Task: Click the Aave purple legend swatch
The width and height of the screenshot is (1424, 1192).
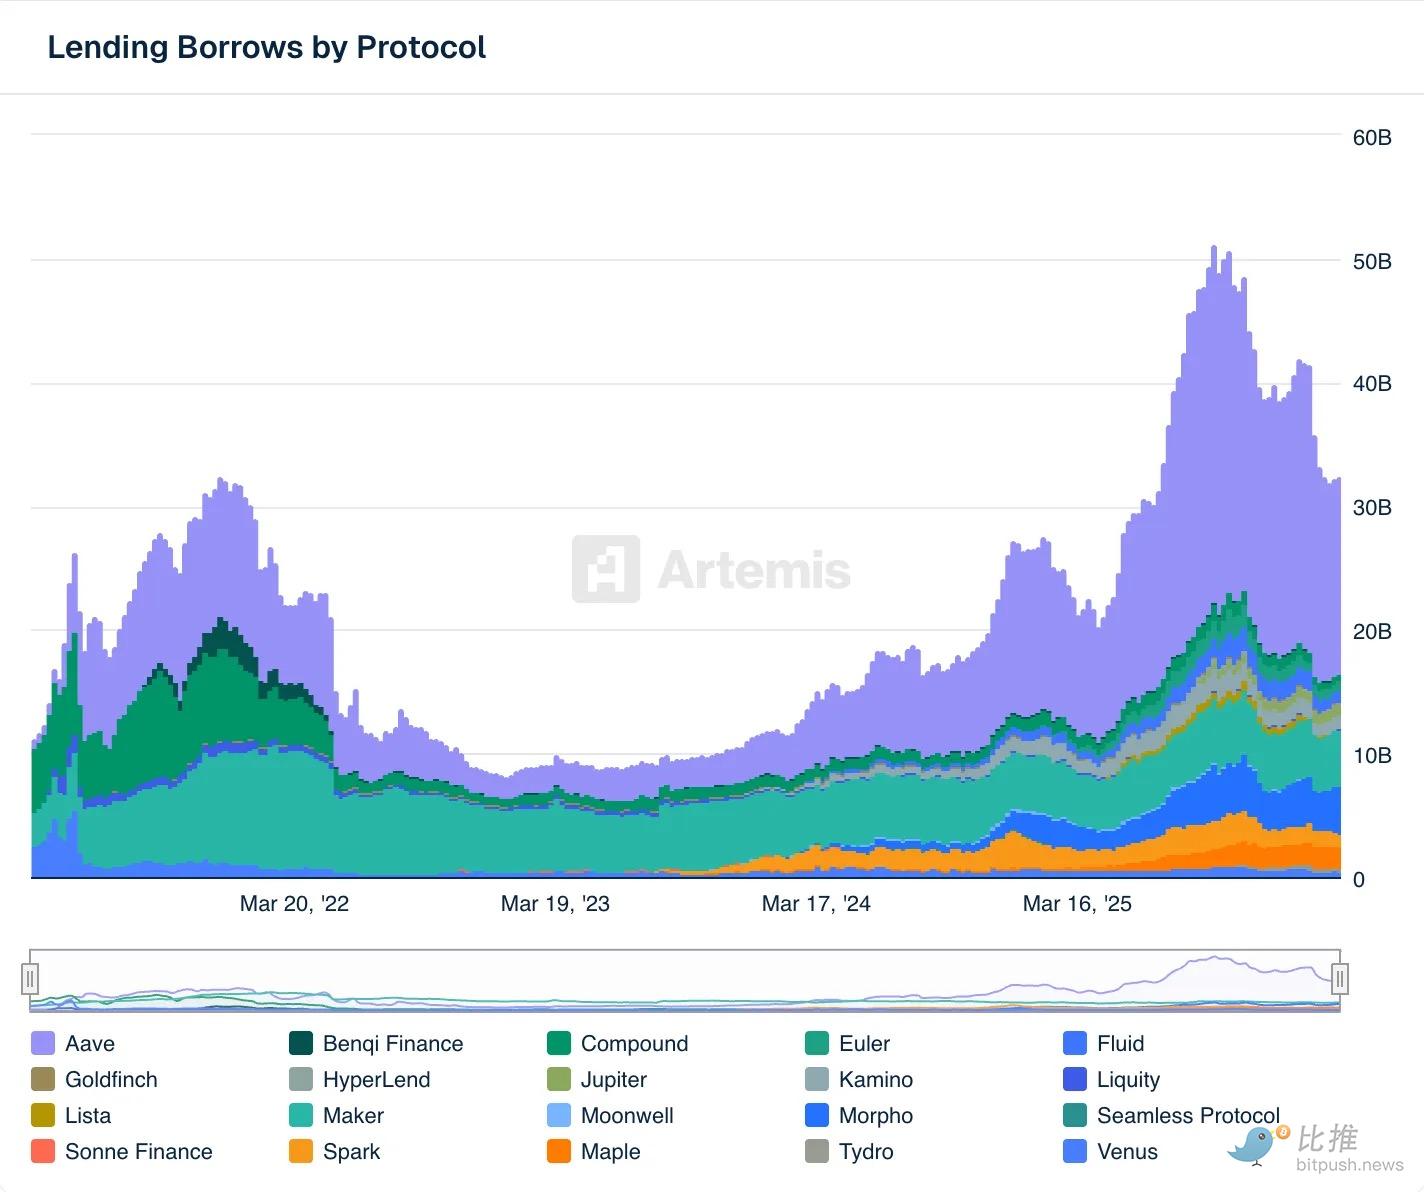Action: pyautogui.click(x=43, y=1044)
